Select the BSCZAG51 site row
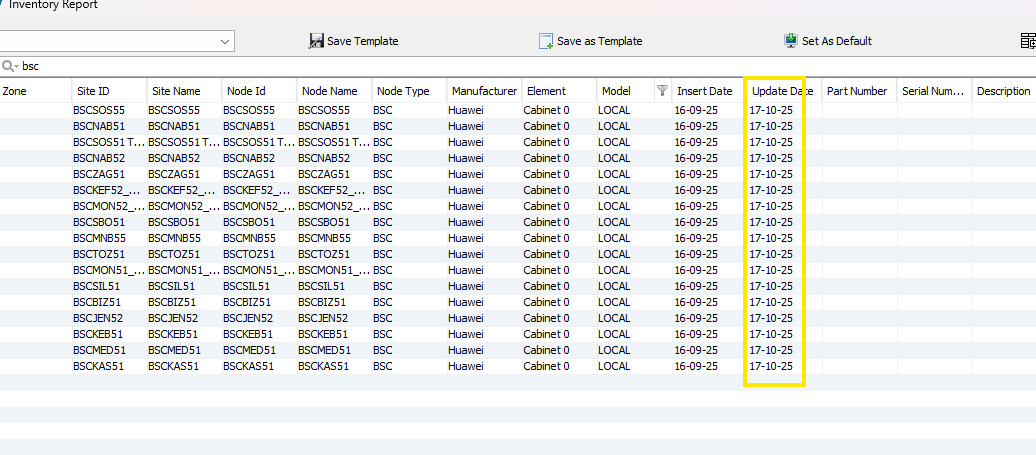Screen dimensions: 1036x455 [x=99, y=174]
